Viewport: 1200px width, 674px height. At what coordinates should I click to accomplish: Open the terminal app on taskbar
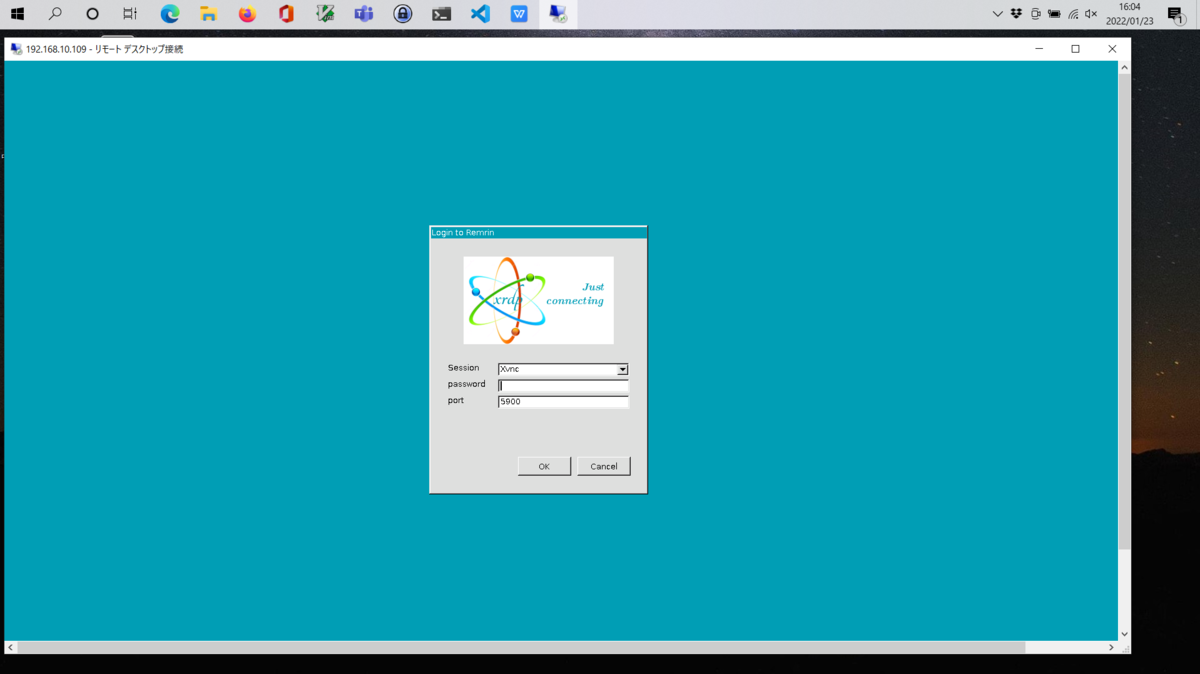tap(441, 14)
